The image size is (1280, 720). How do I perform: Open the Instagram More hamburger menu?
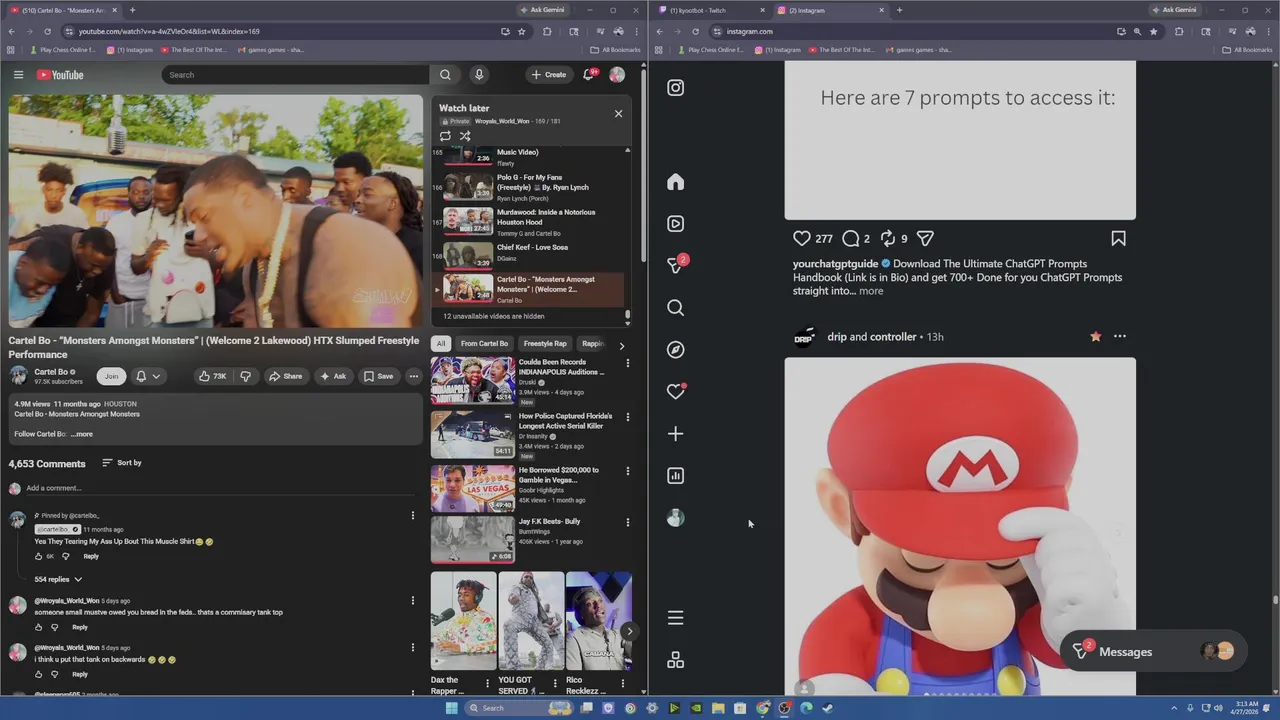[676, 618]
